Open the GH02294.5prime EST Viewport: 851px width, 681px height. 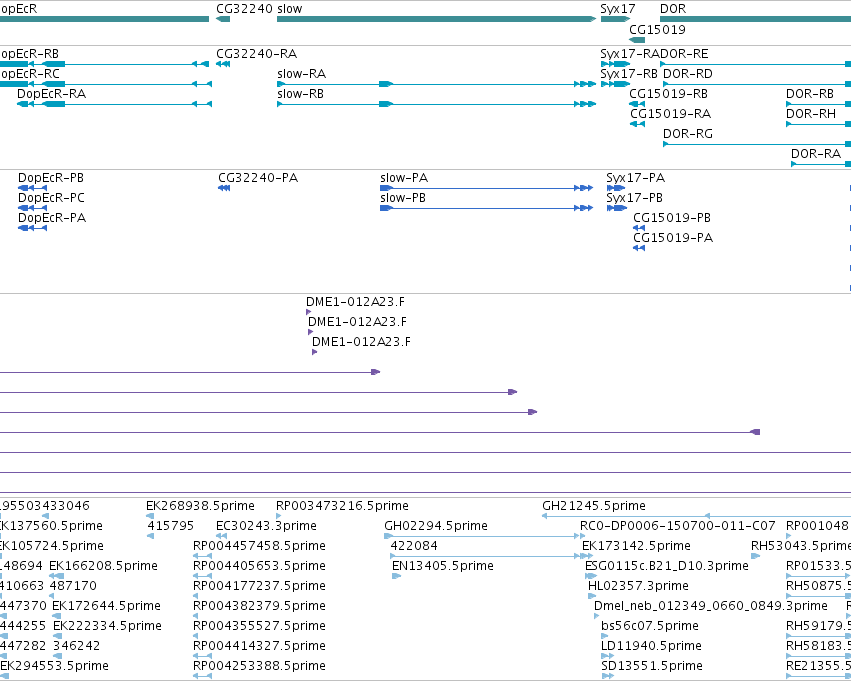point(436,526)
